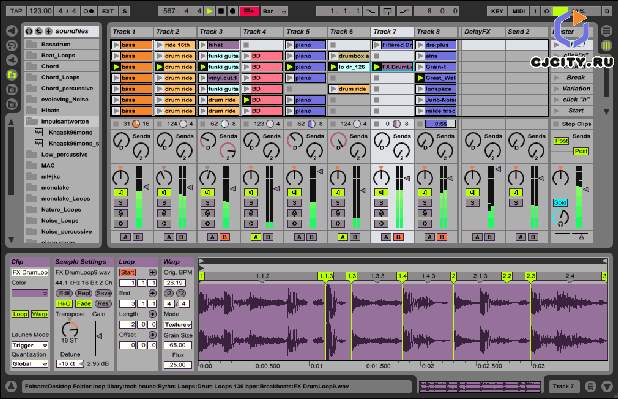Select the DelayFX return track header
Viewport: 618px width, 399px height.
[483, 32]
